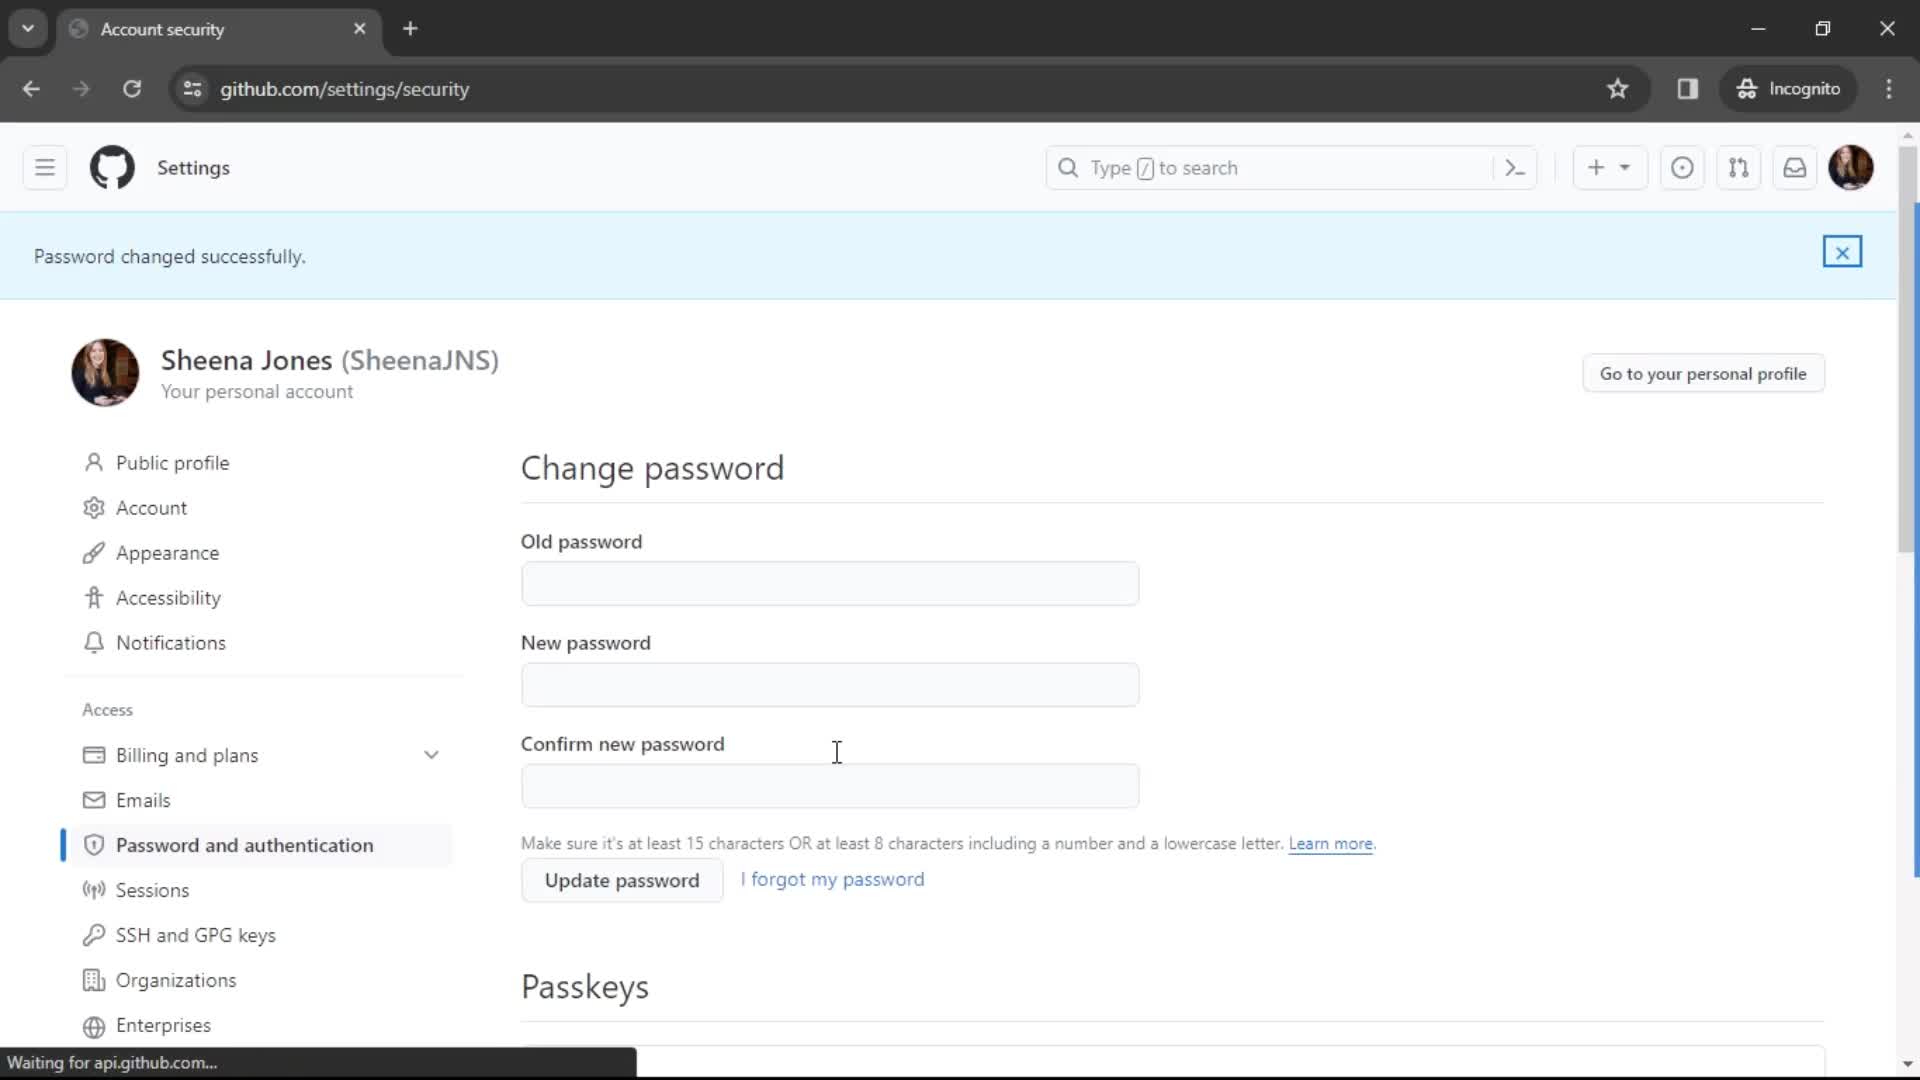Open Notifications settings

(170, 643)
